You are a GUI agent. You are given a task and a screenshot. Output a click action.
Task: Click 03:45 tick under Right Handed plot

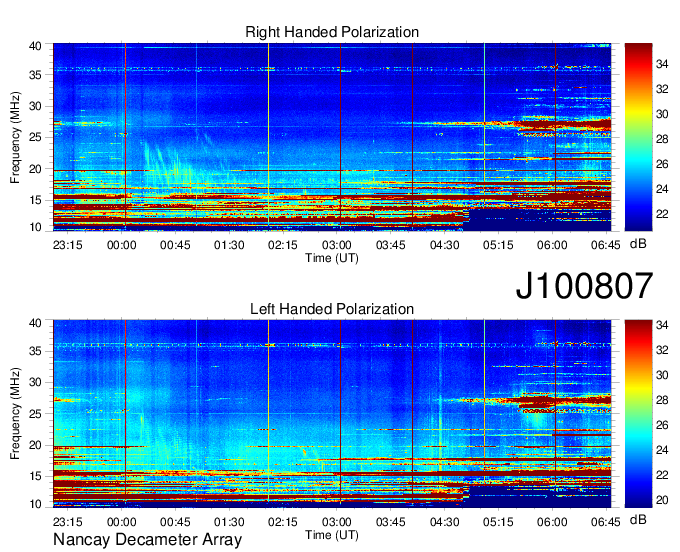pos(390,245)
